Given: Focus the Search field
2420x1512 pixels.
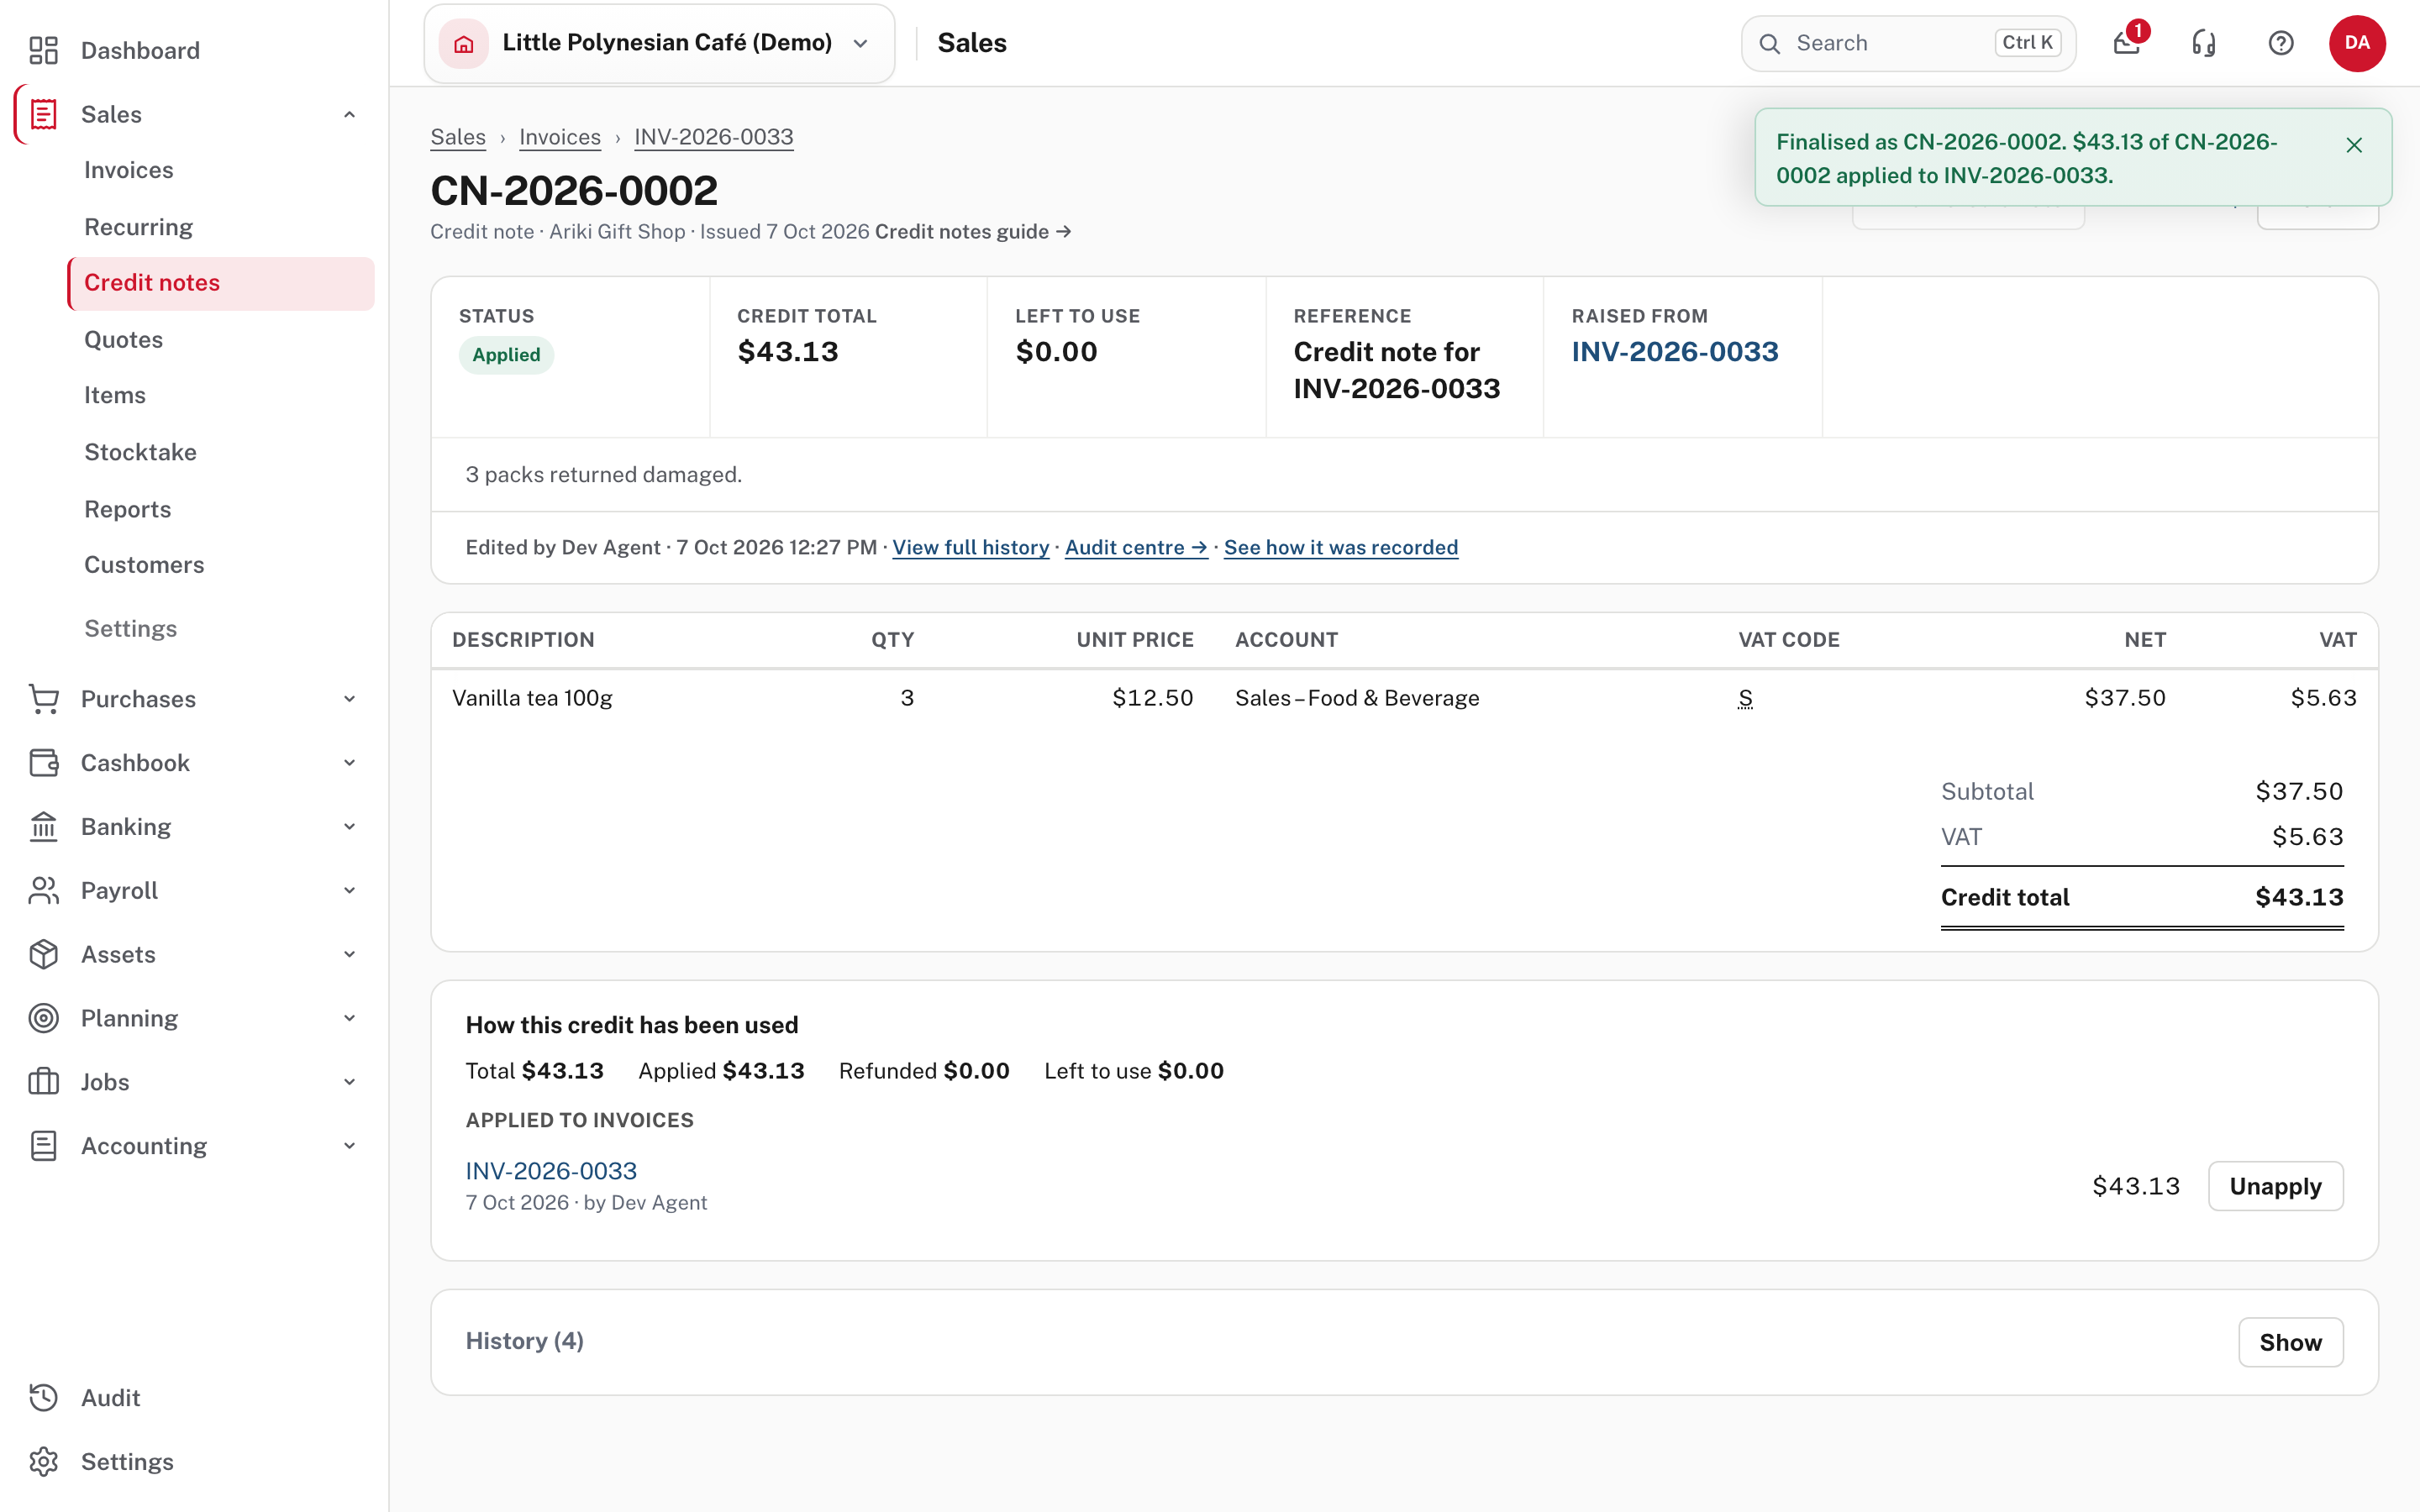Looking at the screenshot, I should point(1908,43).
